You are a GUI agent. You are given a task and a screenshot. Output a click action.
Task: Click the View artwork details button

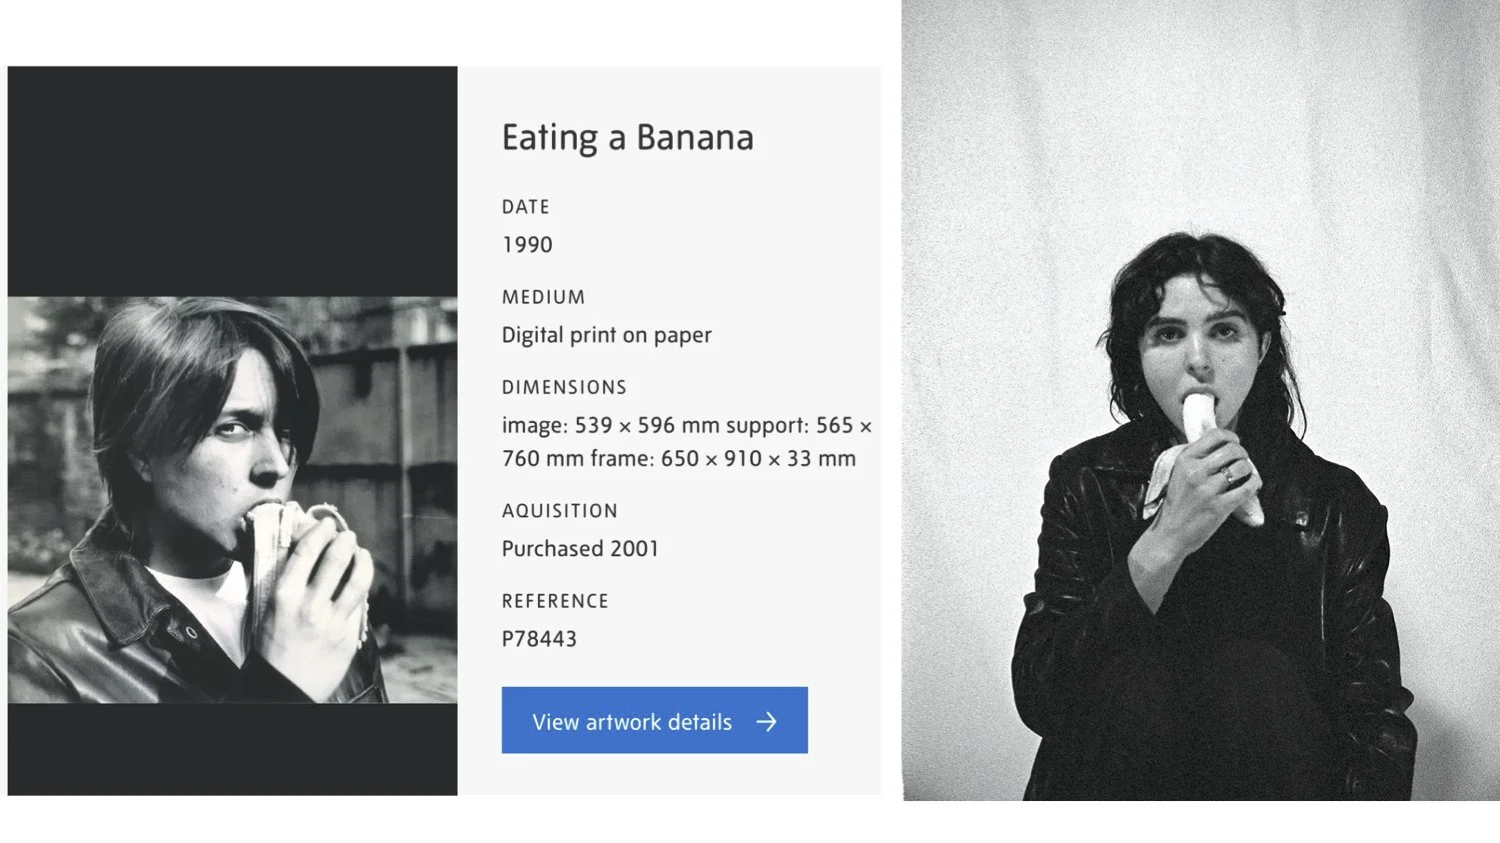click(654, 720)
